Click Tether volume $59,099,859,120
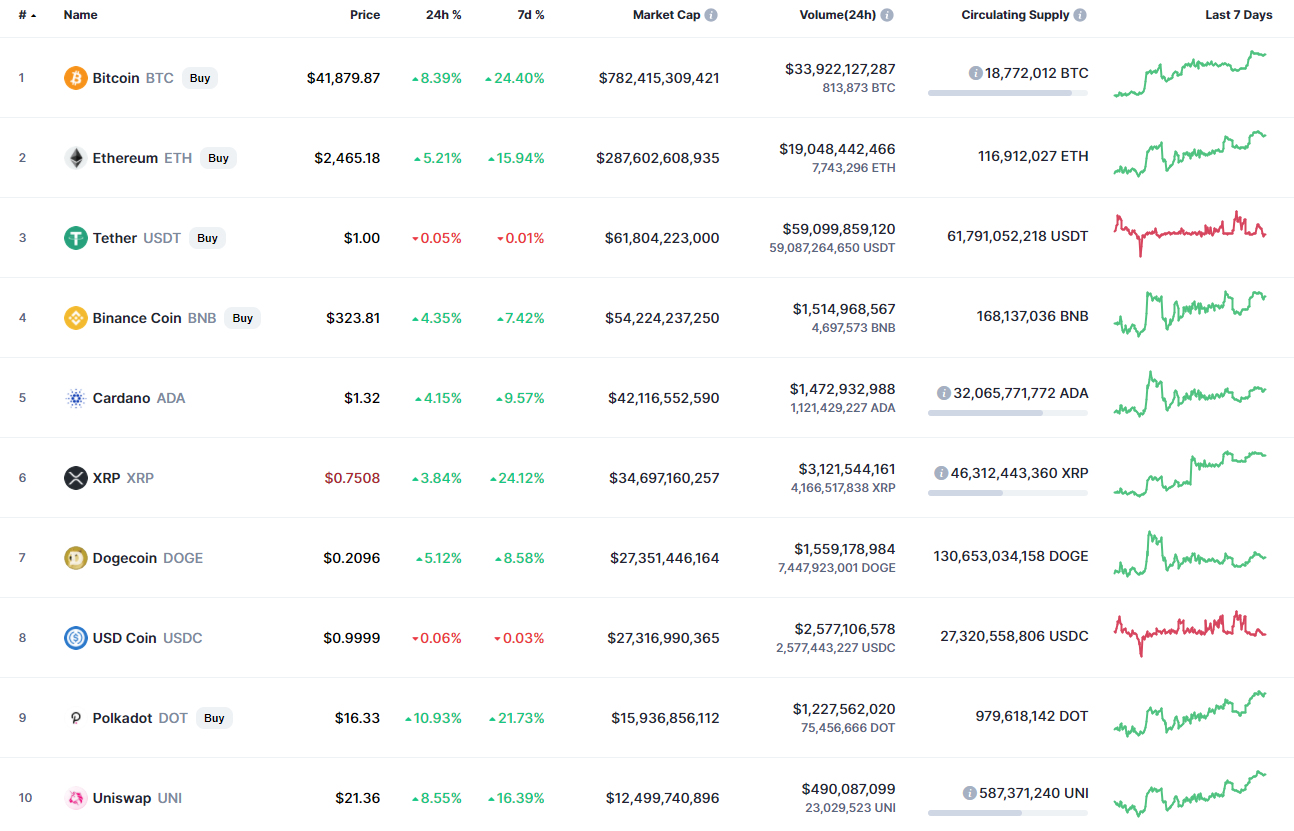The height and width of the screenshot is (831, 1294). click(x=837, y=229)
